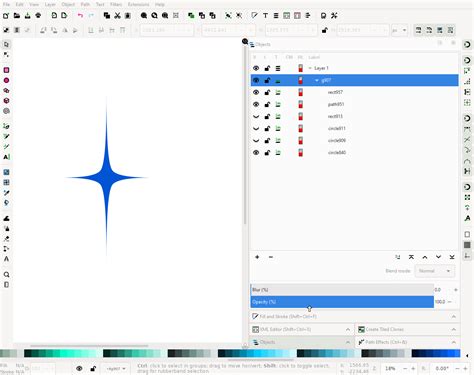
Task: Pick the brightest blue swatch ending the palette
Action: coord(457,353)
